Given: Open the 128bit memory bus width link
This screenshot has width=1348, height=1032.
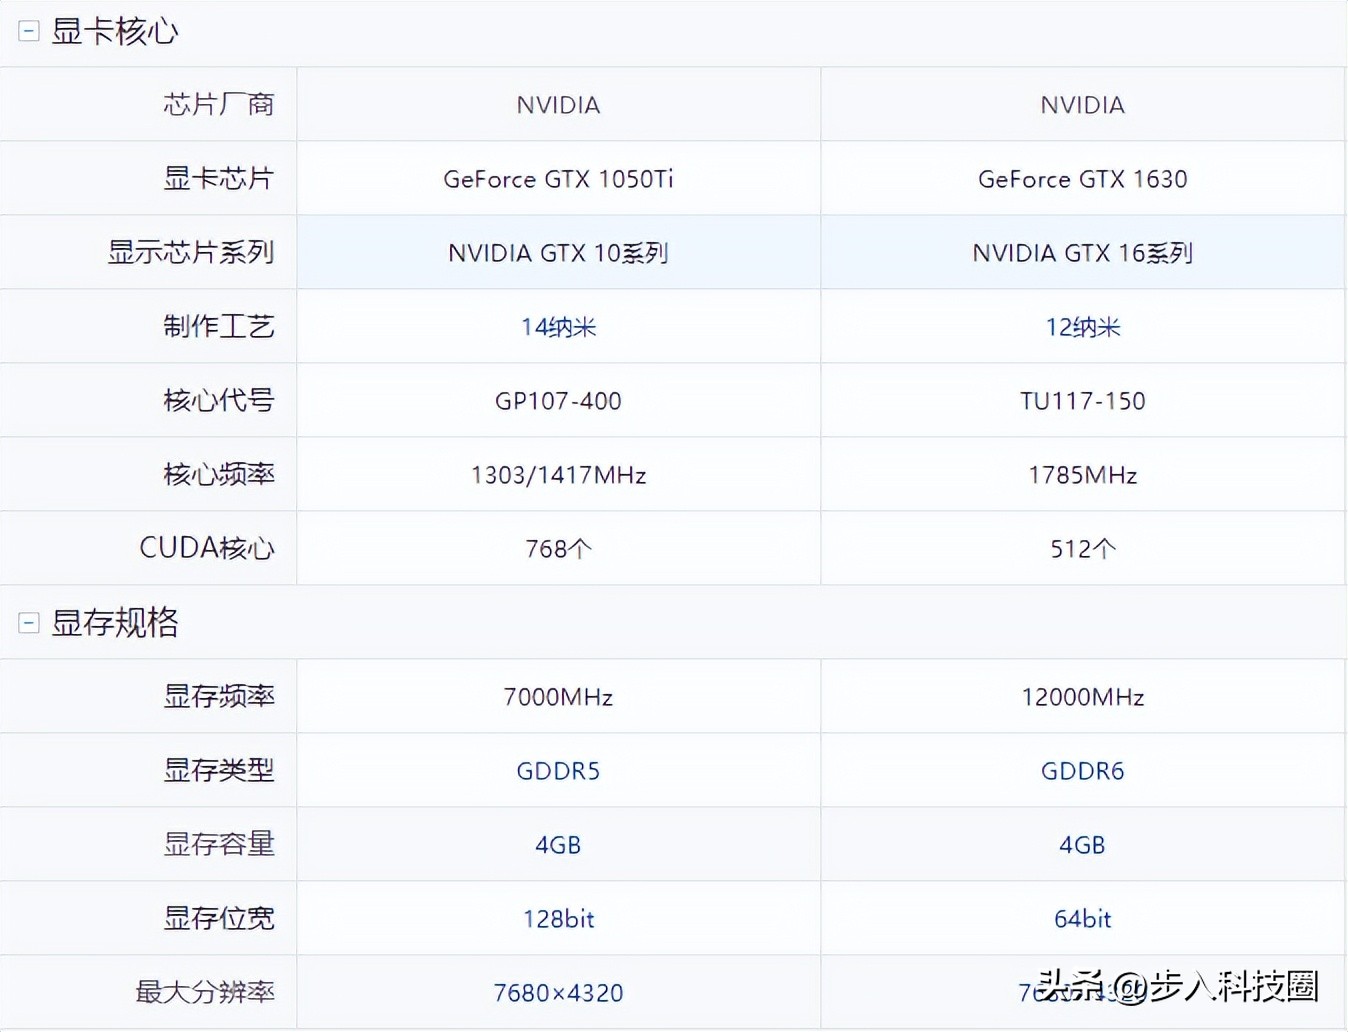Looking at the screenshot, I should pyautogui.click(x=557, y=919).
